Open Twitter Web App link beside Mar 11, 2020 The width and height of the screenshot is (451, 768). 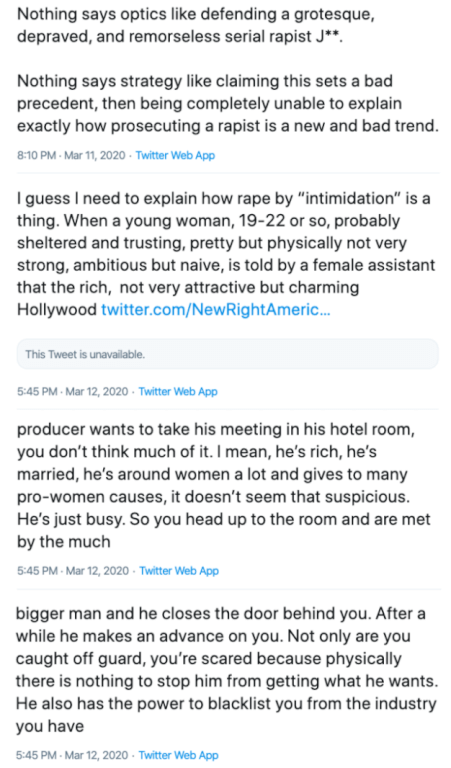[175, 155]
